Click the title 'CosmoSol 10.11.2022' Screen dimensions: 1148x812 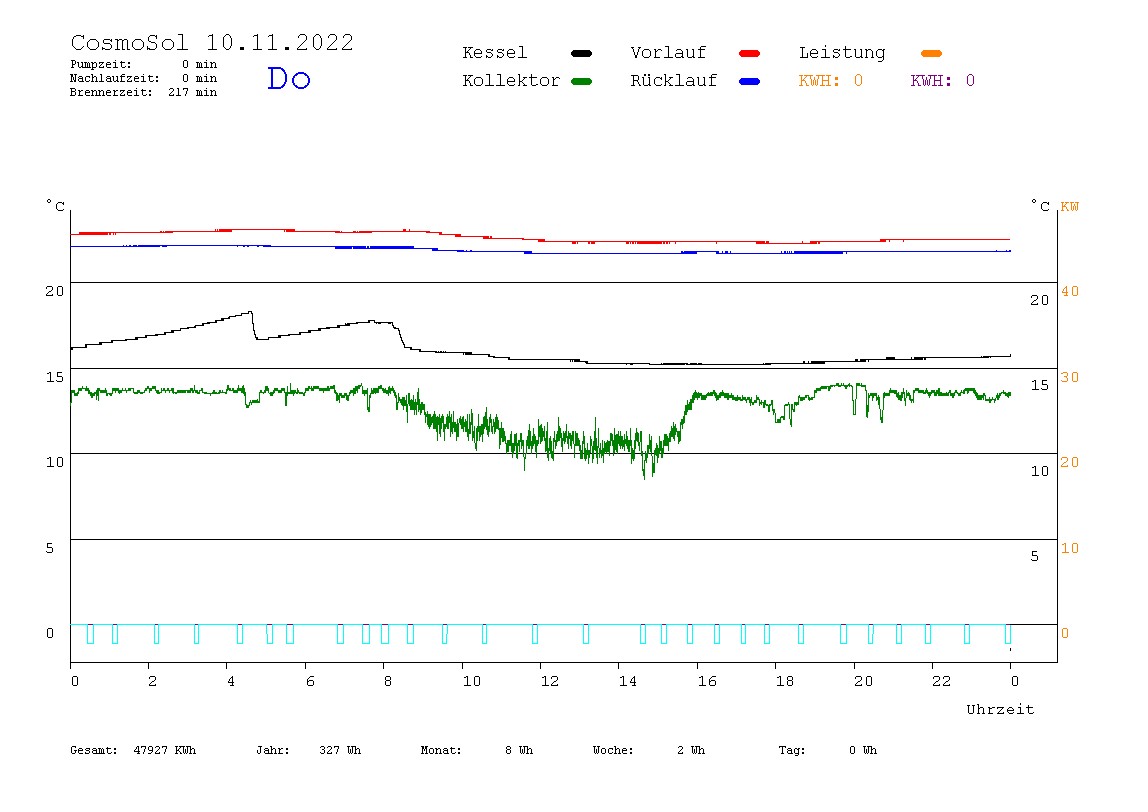212,42
